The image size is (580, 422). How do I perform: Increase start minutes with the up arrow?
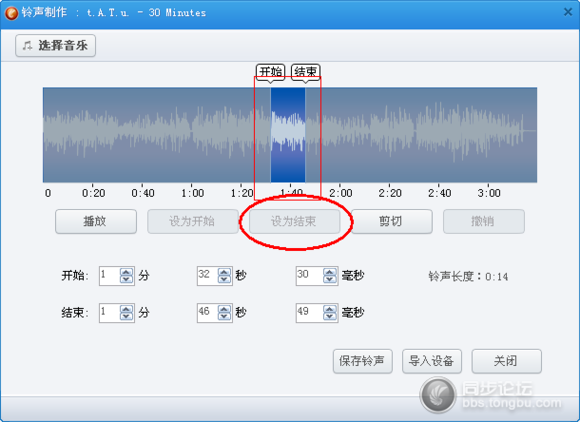click(126, 272)
